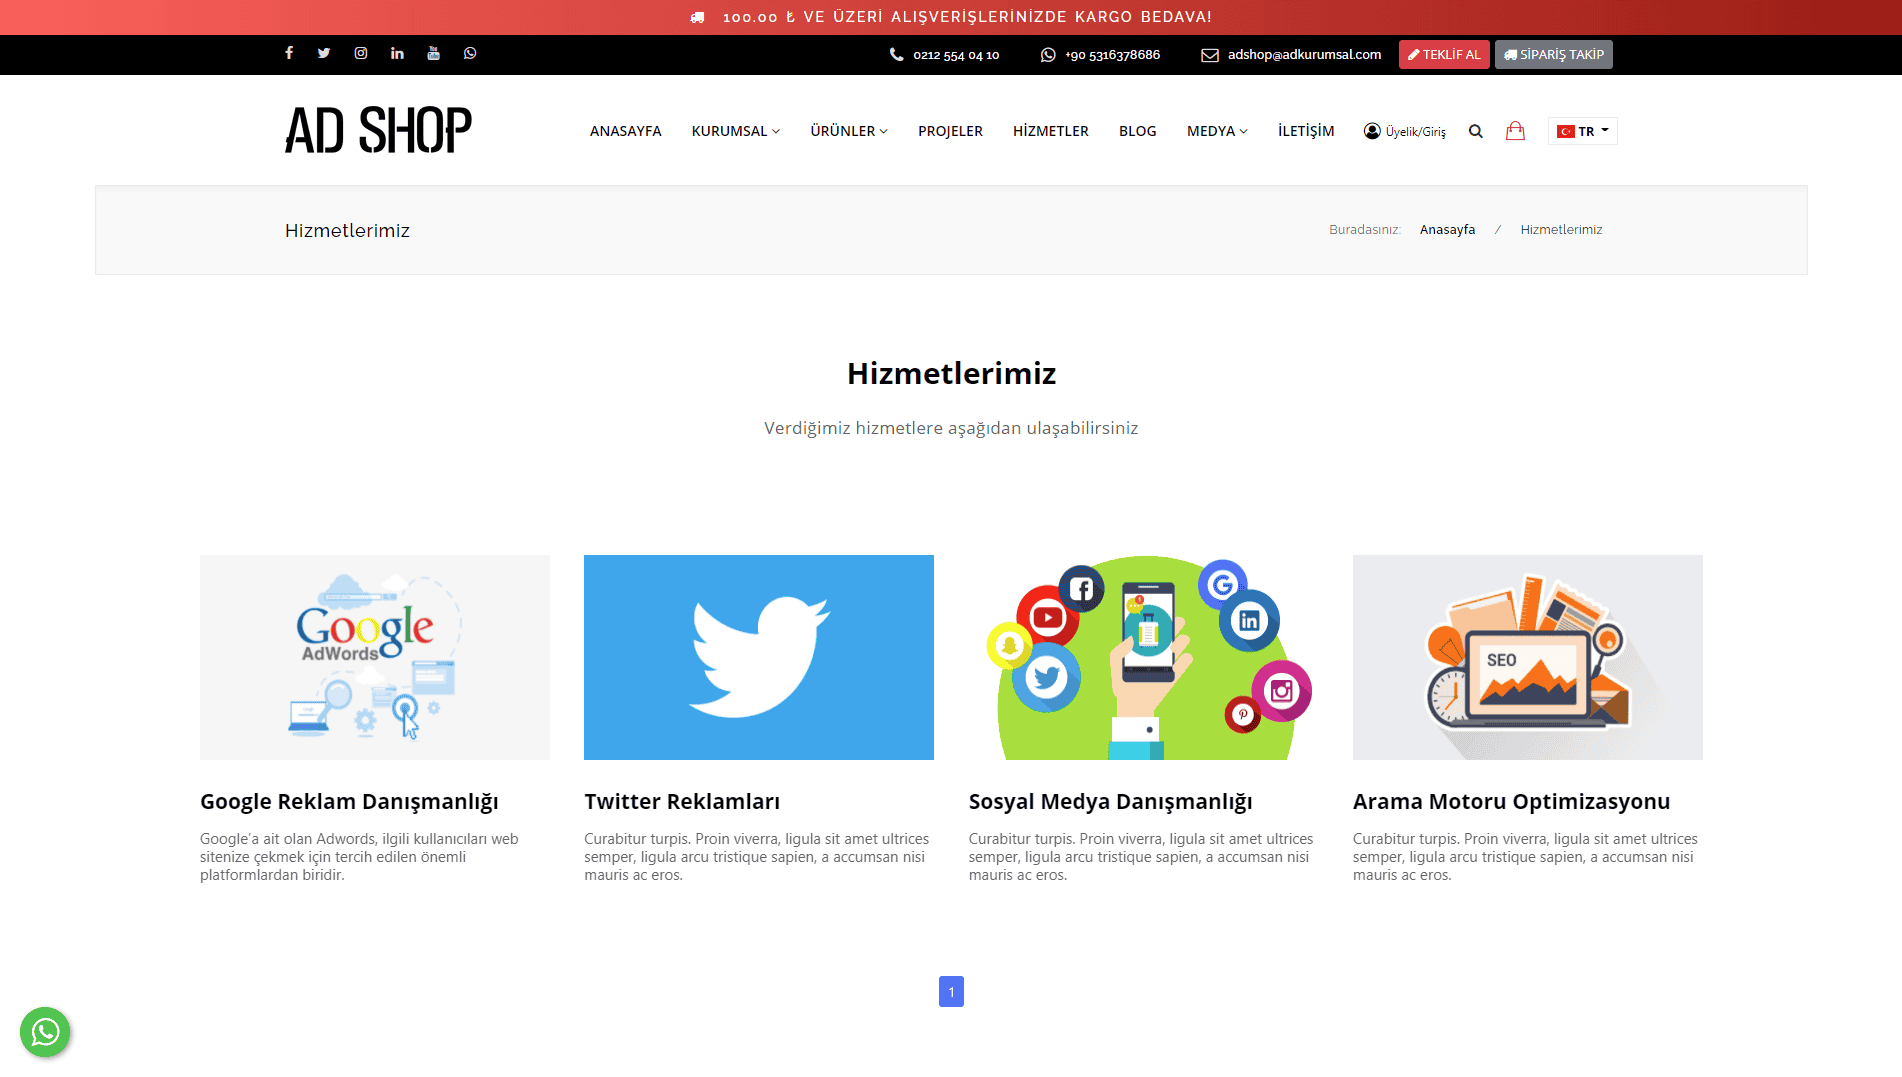The image size is (1902, 1077).
Task: Expand the ÜRÜNLER menu
Action: click(x=849, y=131)
